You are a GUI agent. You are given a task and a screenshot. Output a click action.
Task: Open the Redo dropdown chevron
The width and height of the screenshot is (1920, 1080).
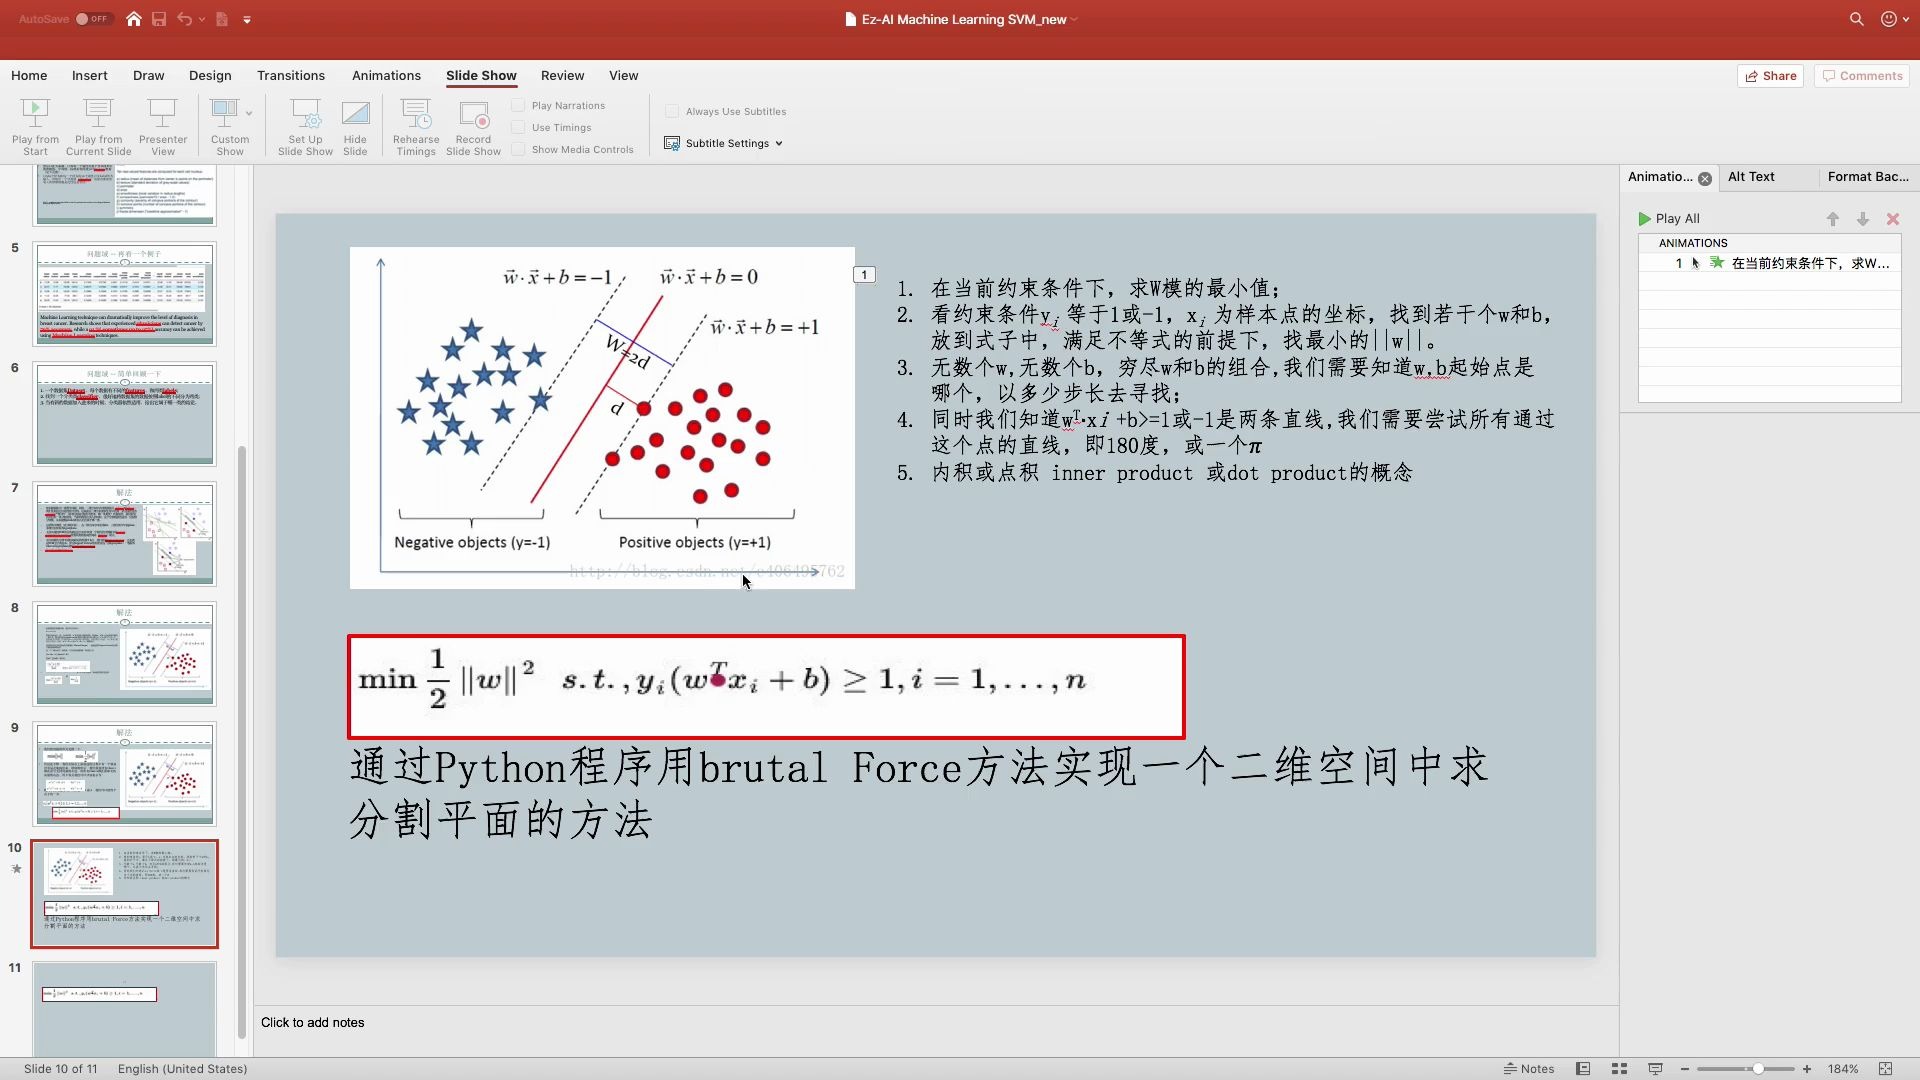tap(204, 19)
